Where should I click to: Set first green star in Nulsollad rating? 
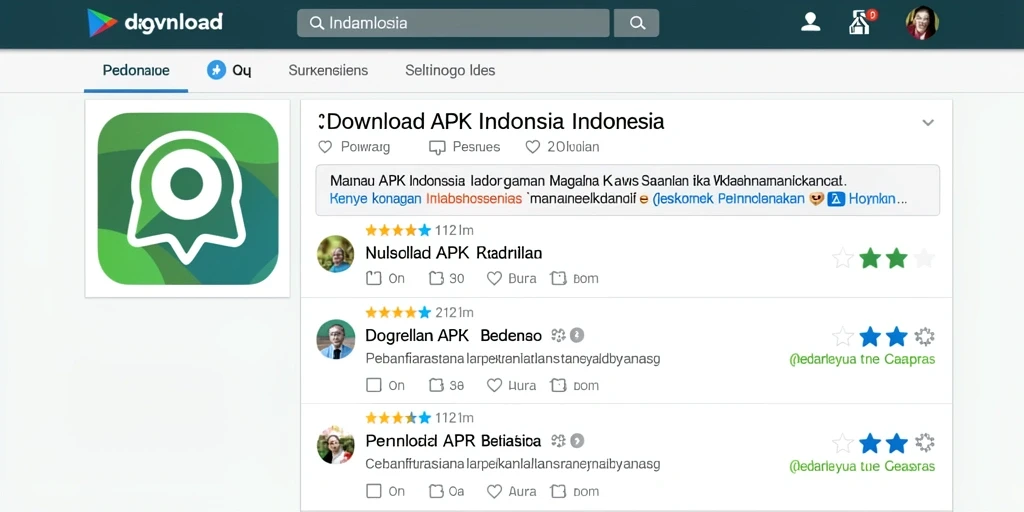click(x=870, y=259)
